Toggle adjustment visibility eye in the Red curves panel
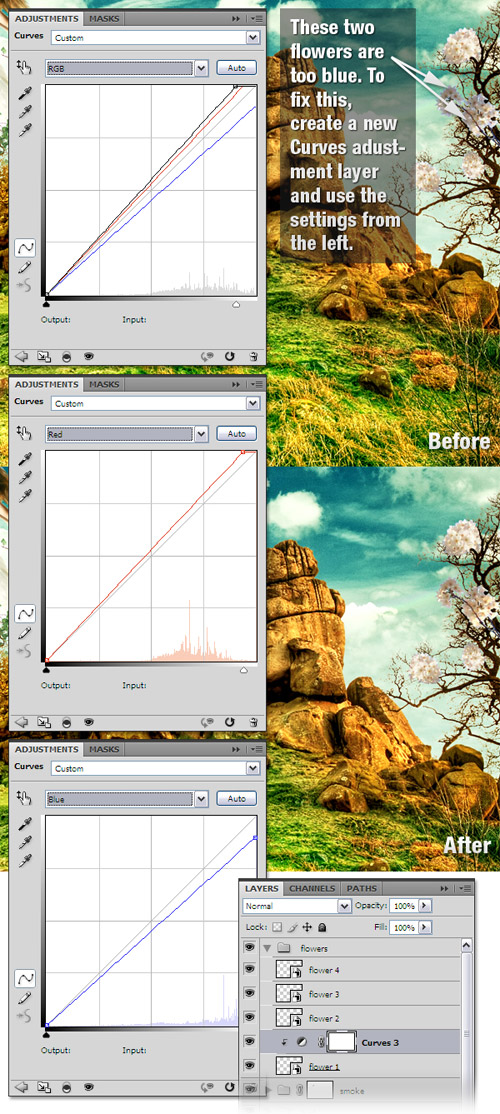 pos(89,722)
